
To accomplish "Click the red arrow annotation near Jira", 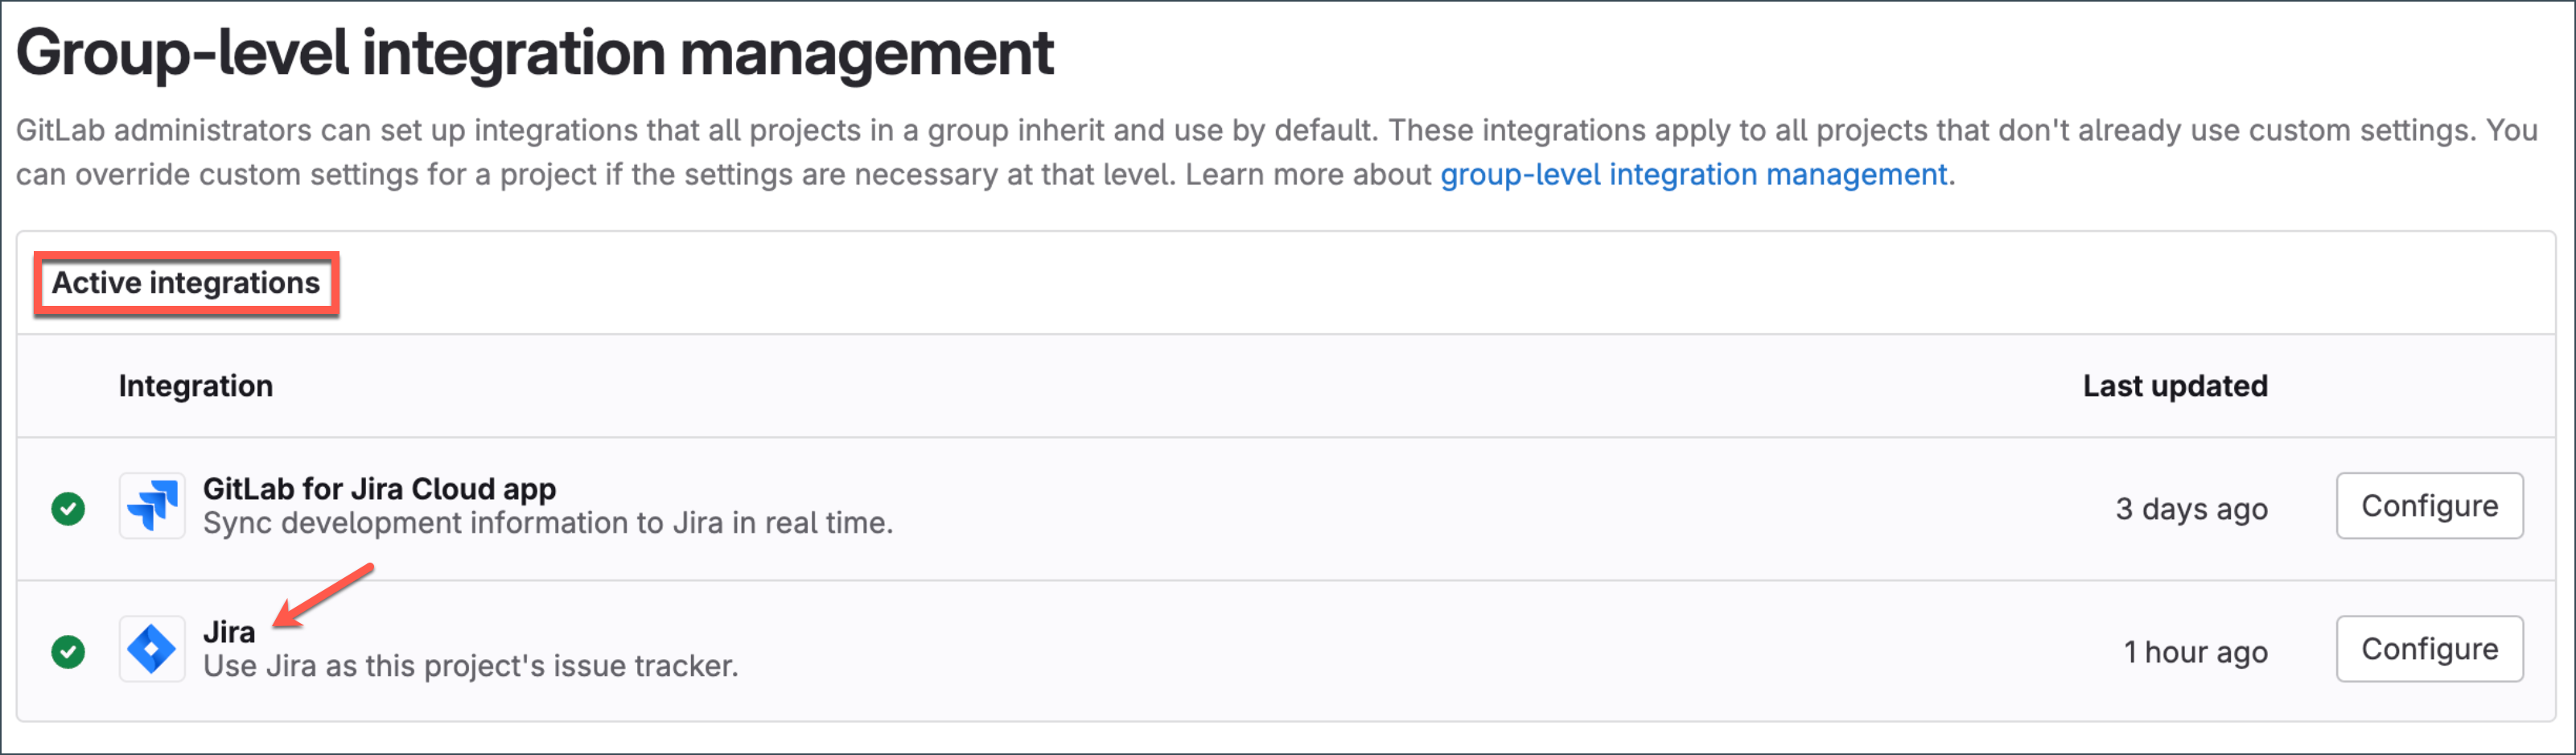I will 324,597.
